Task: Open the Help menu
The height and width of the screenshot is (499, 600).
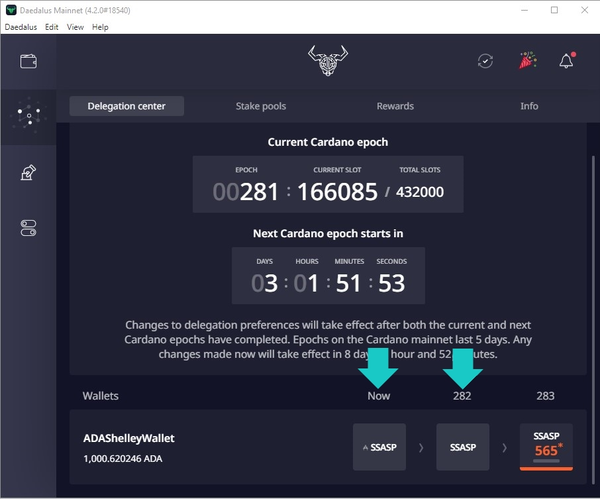Action: [100, 27]
